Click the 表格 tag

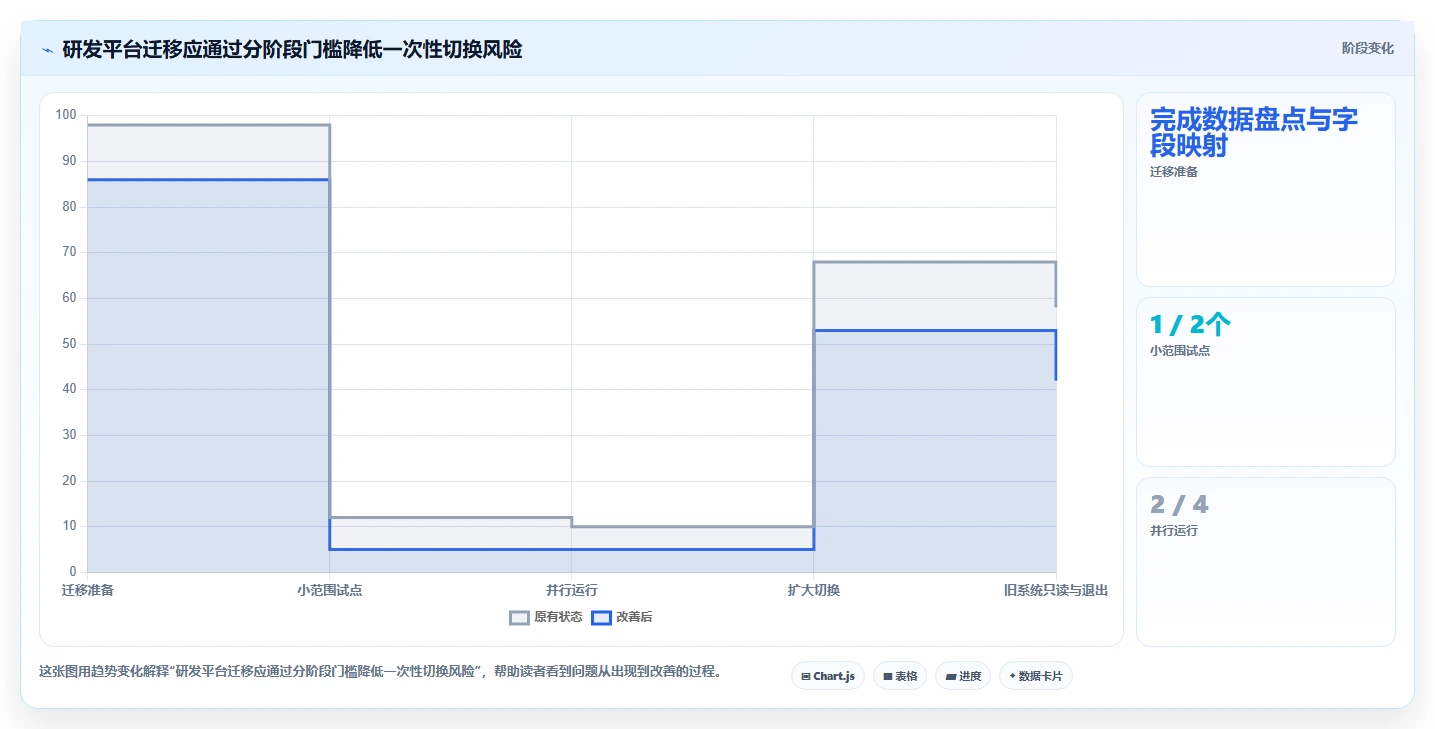[900, 676]
